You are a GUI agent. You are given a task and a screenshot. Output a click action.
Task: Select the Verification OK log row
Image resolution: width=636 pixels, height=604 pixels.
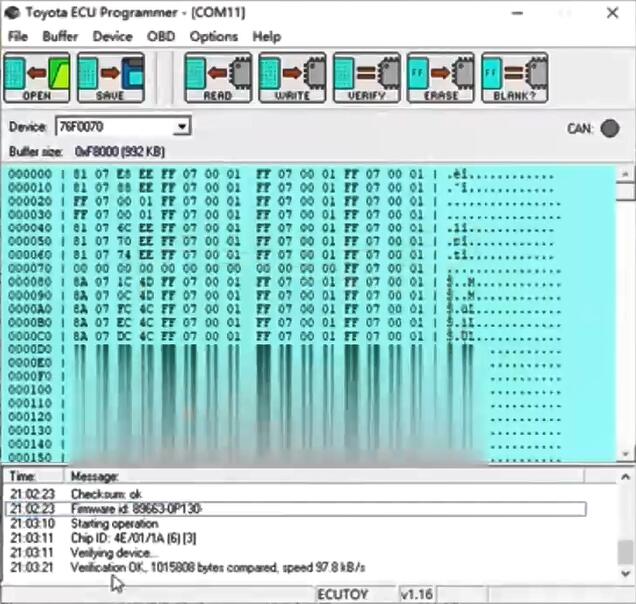[x=296, y=567]
